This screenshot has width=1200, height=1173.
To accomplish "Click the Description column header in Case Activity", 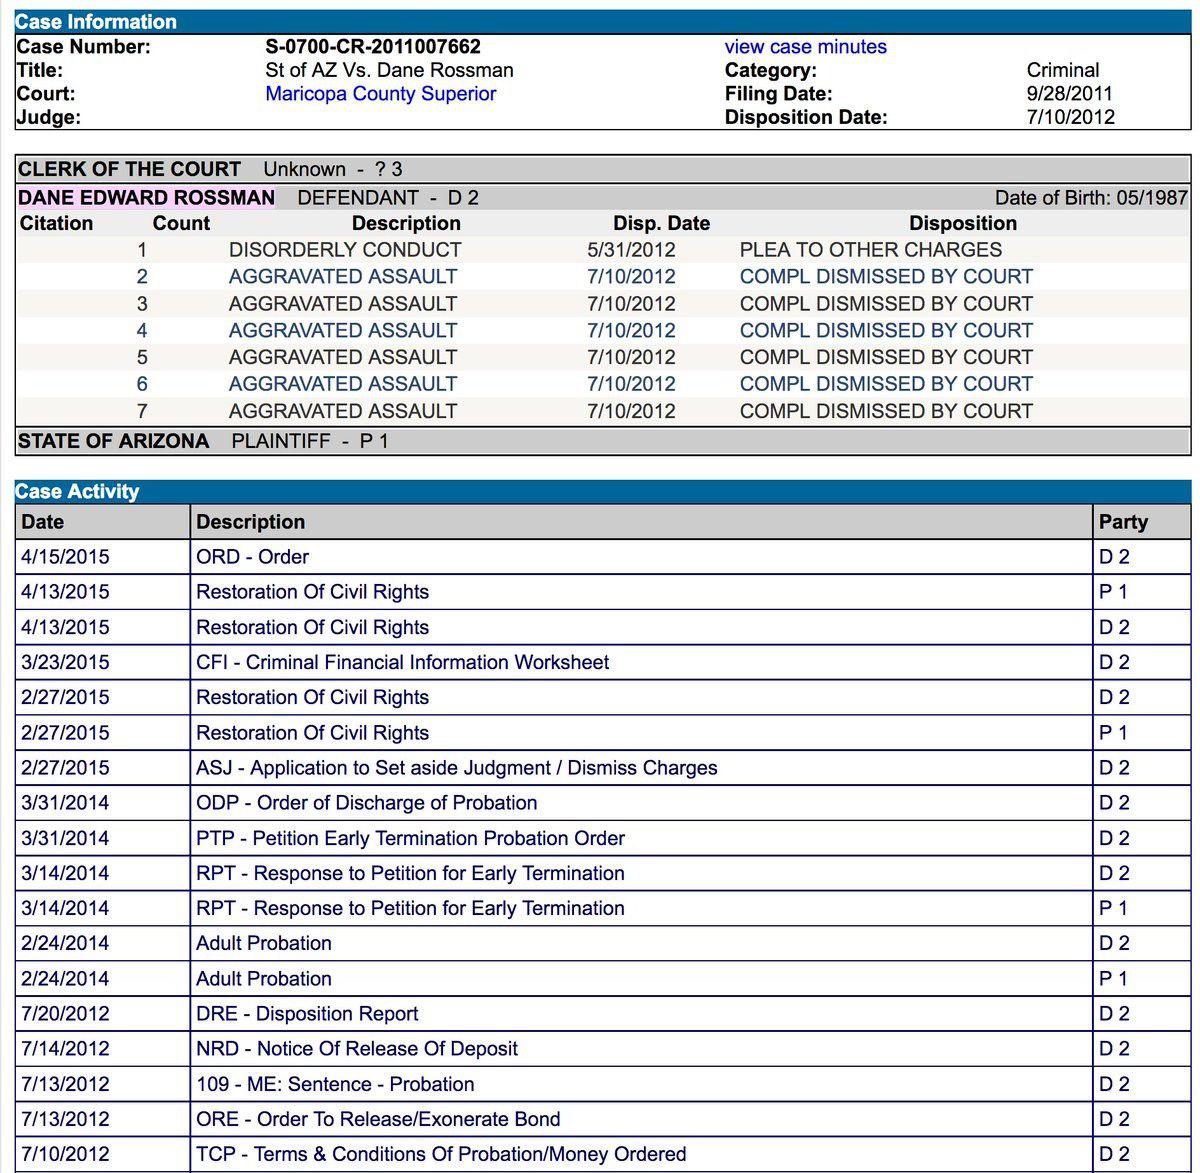I will 250,522.
